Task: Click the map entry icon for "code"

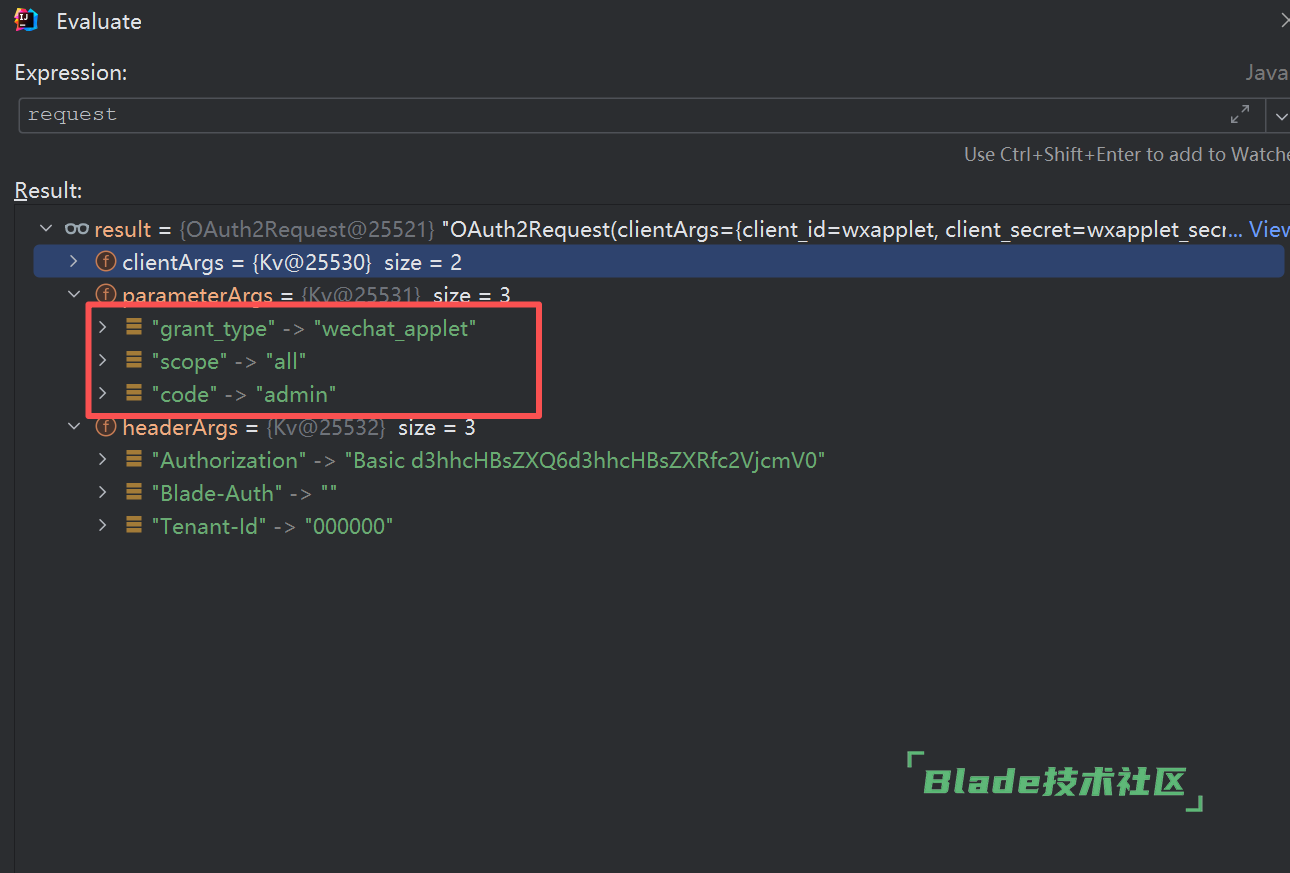Action: tap(133, 394)
